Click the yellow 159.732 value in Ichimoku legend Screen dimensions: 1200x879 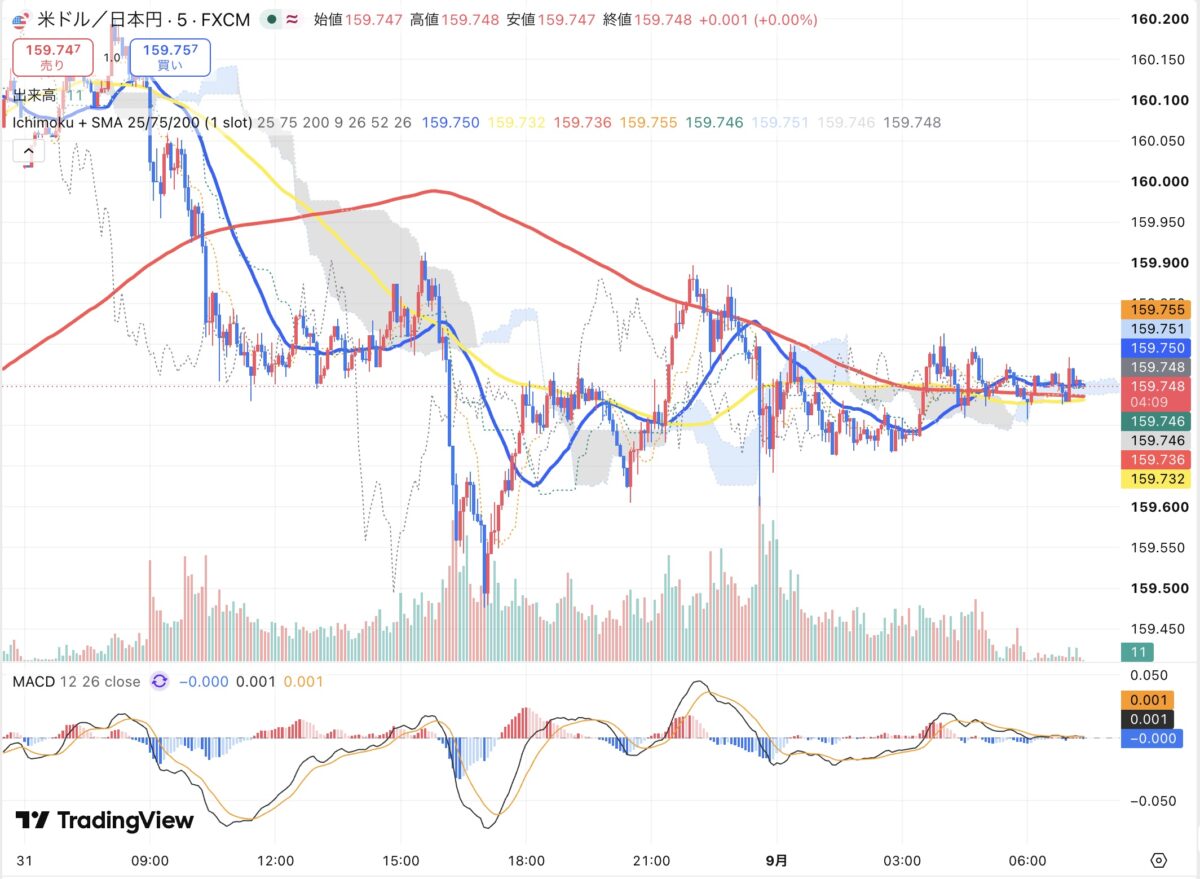click(x=517, y=122)
